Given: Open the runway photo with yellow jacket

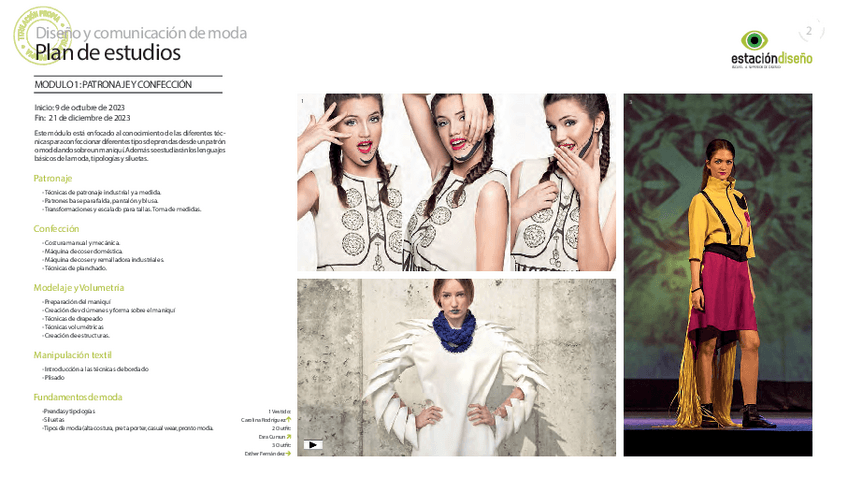Looking at the screenshot, I should point(718,275).
